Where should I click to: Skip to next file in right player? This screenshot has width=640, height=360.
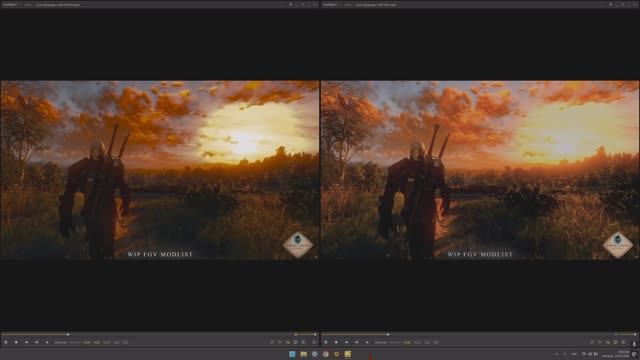click(x=357, y=342)
